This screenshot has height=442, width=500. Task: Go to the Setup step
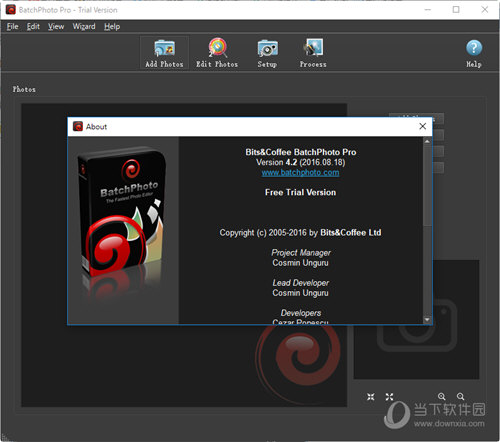click(x=267, y=53)
